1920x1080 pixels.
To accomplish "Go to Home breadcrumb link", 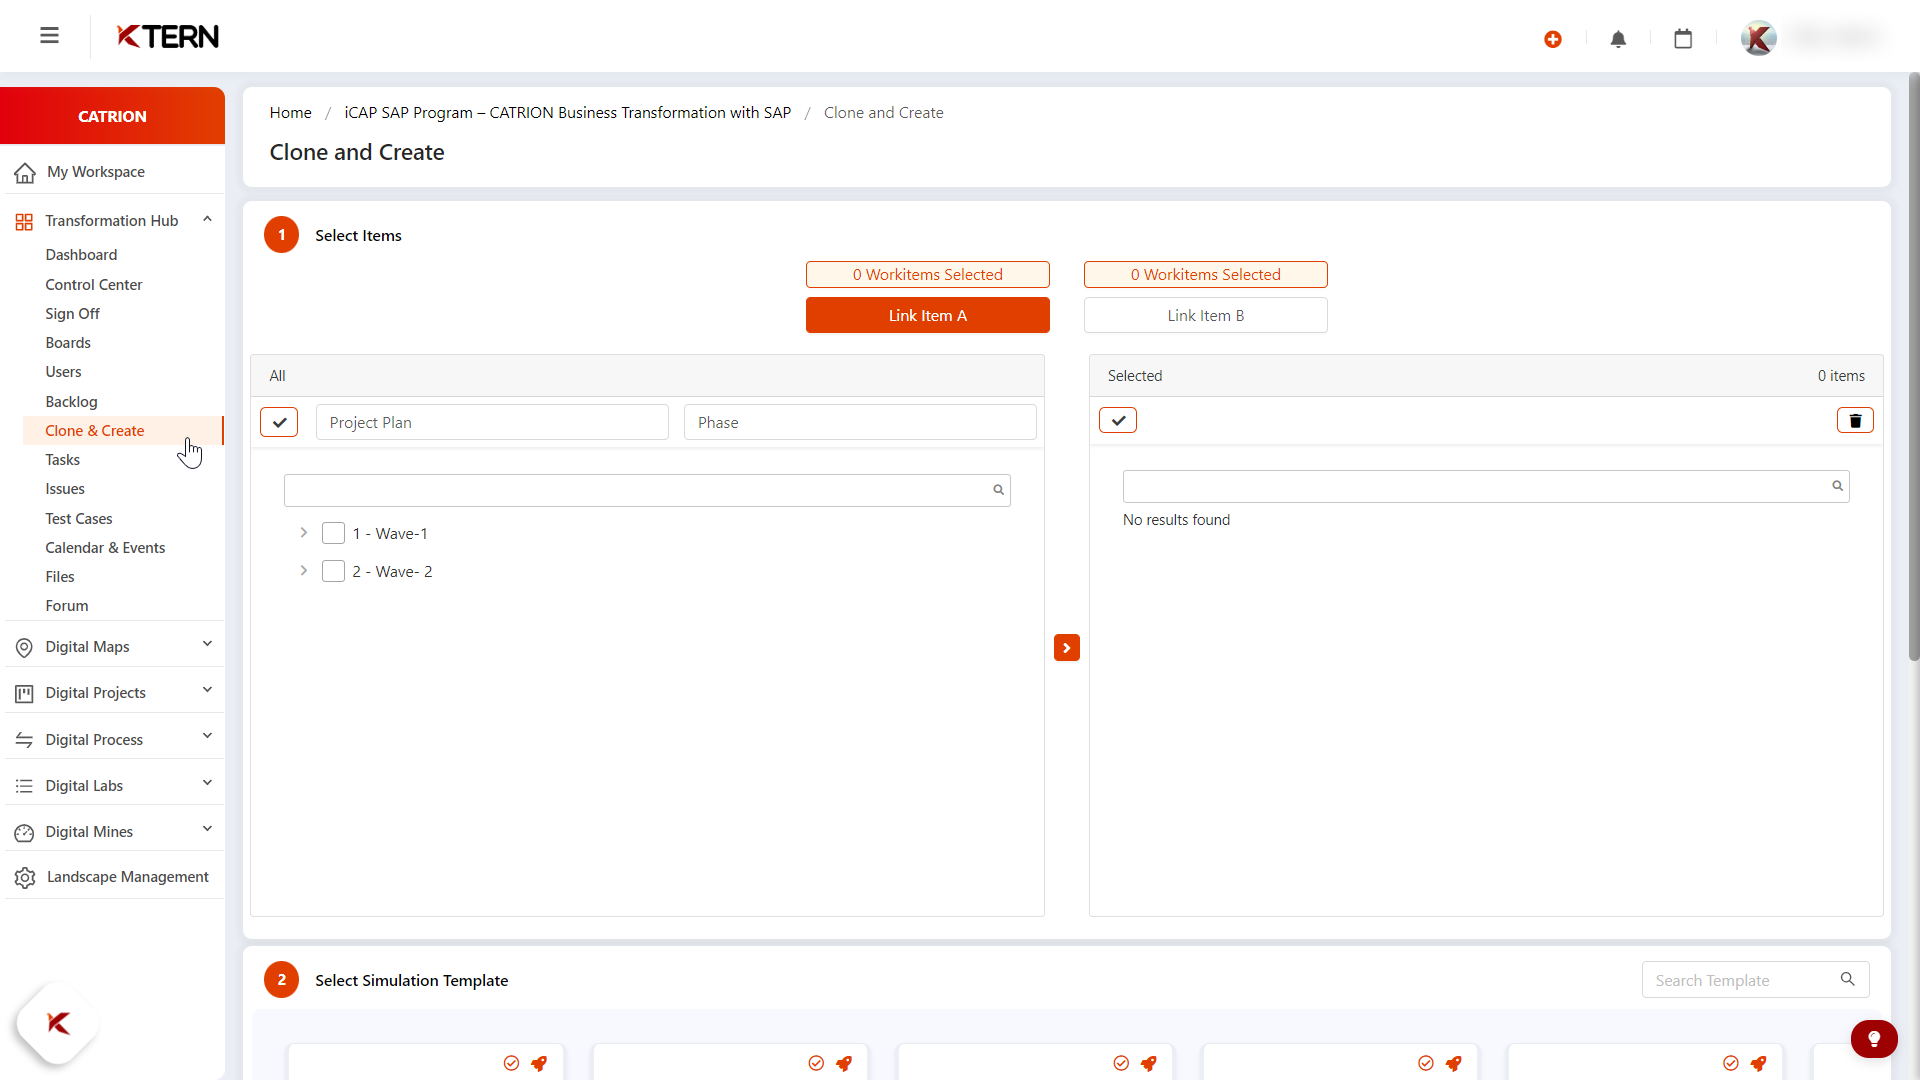I will click(x=290, y=113).
